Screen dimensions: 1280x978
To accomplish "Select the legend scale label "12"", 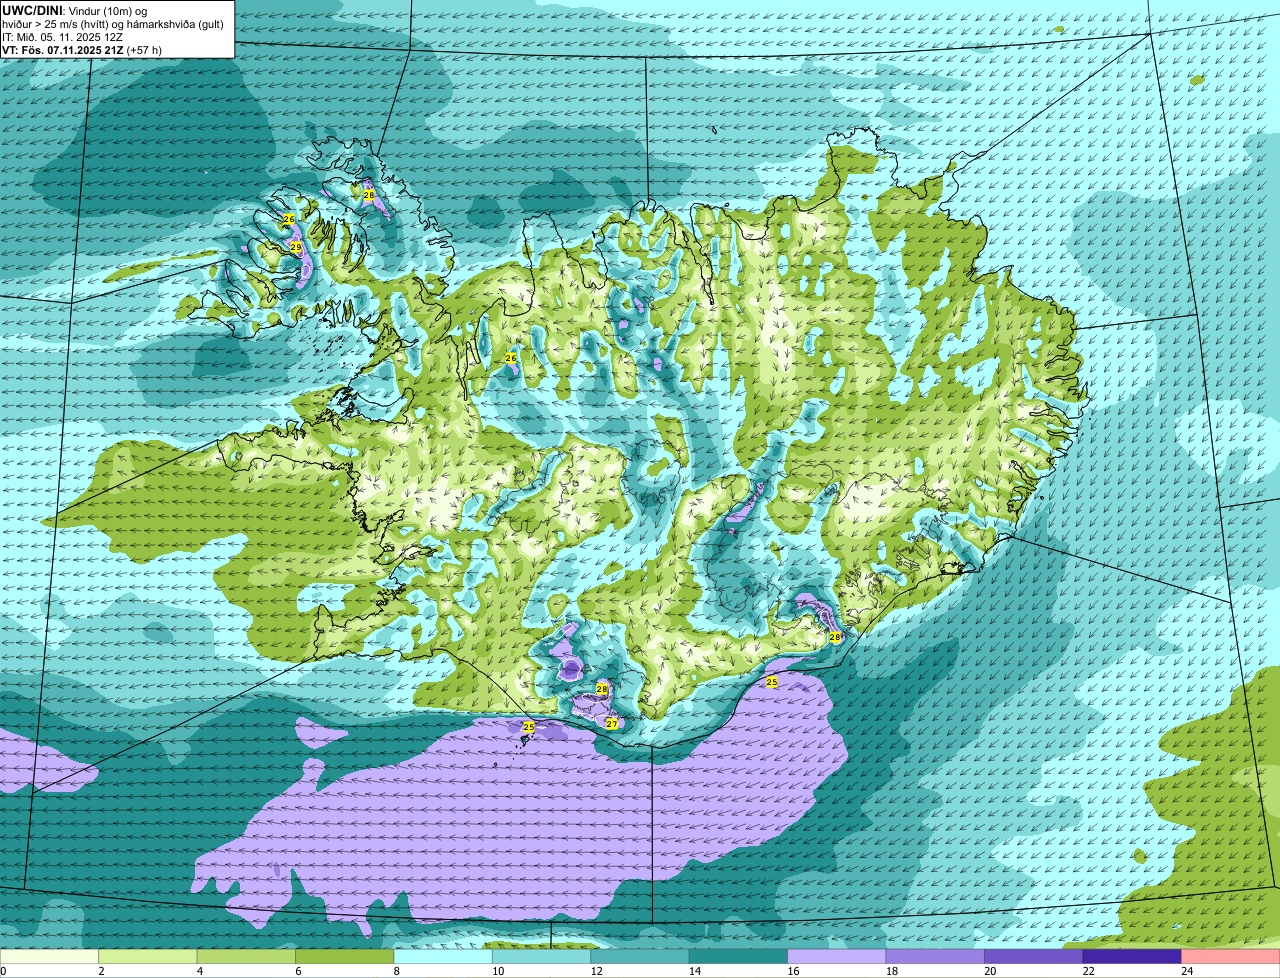I will click(x=596, y=971).
